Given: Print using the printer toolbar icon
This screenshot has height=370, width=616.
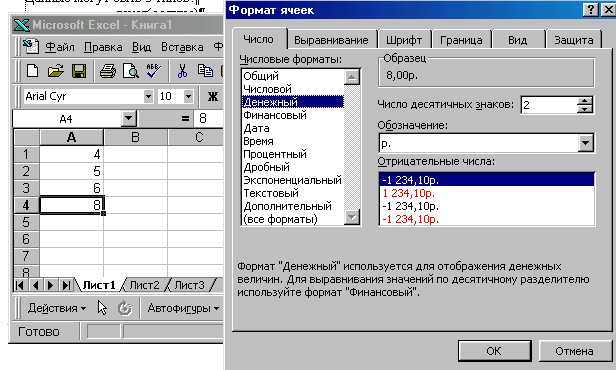Looking at the screenshot, I should tap(107, 71).
